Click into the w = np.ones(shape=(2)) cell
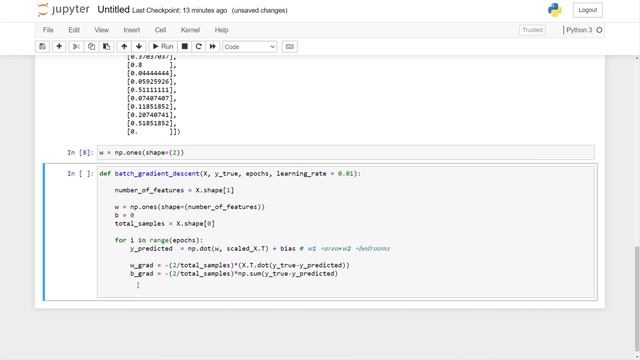Viewport: 640px width, 360px height. [x=346, y=152]
